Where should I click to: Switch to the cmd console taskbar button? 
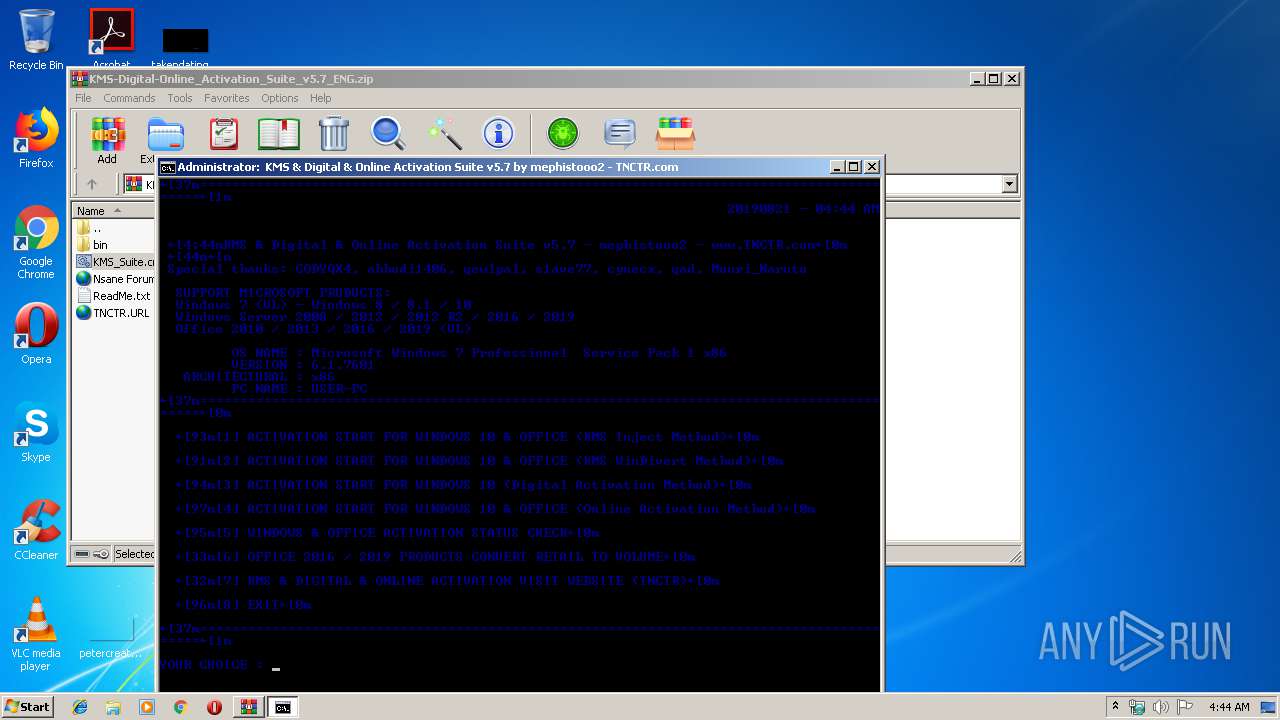point(283,707)
